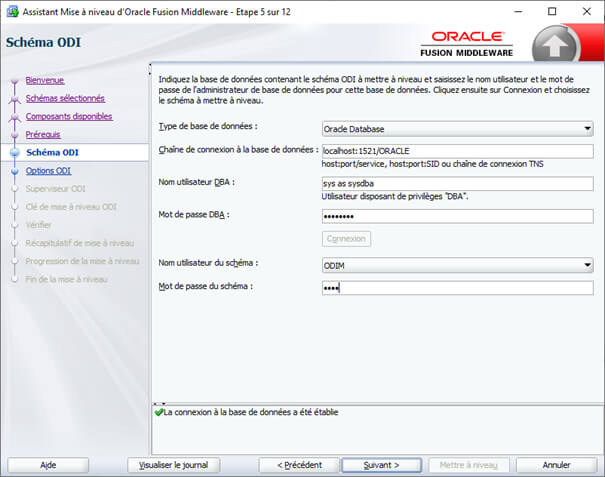Click the Superviseur ODI step
Screen dimensions: 605x477
(x=56, y=189)
